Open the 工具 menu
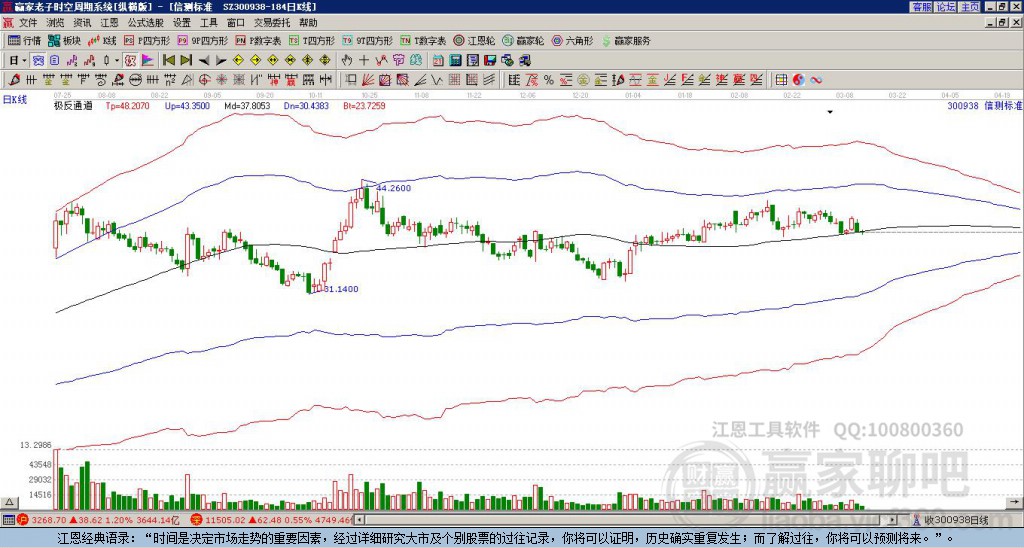The image size is (1024, 548). (x=208, y=23)
